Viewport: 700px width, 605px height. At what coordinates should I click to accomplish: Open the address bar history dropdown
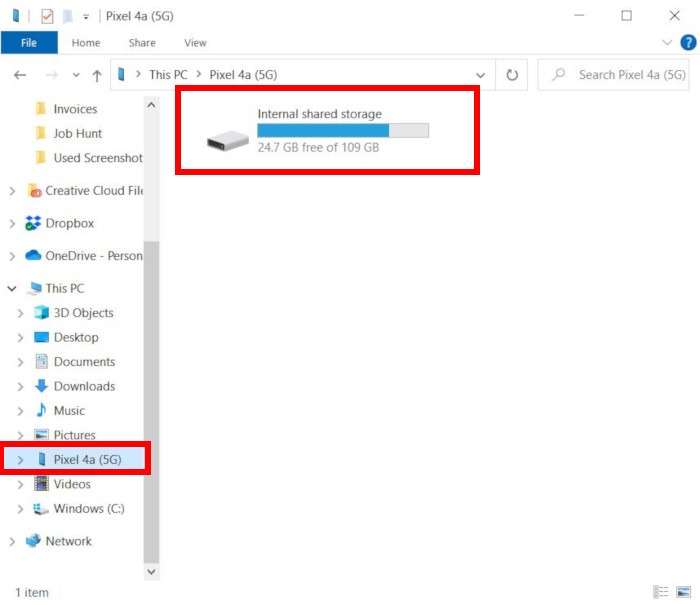tap(480, 75)
